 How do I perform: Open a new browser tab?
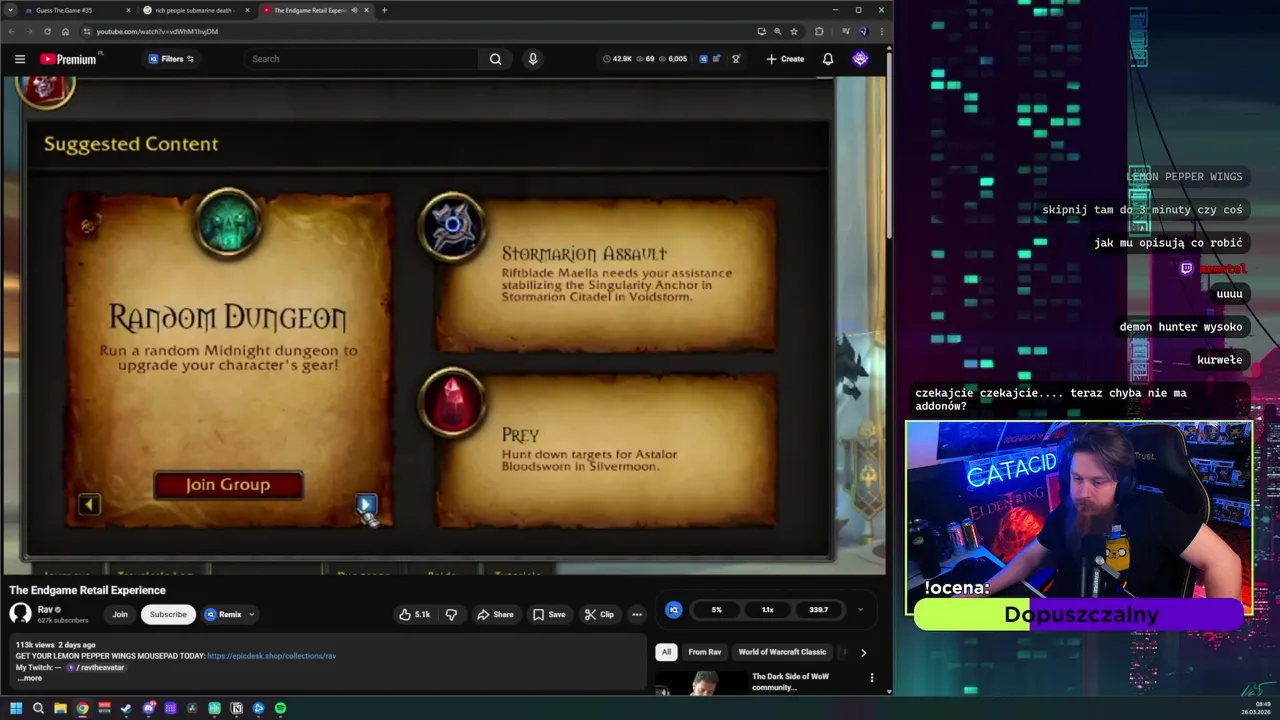(x=384, y=10)
